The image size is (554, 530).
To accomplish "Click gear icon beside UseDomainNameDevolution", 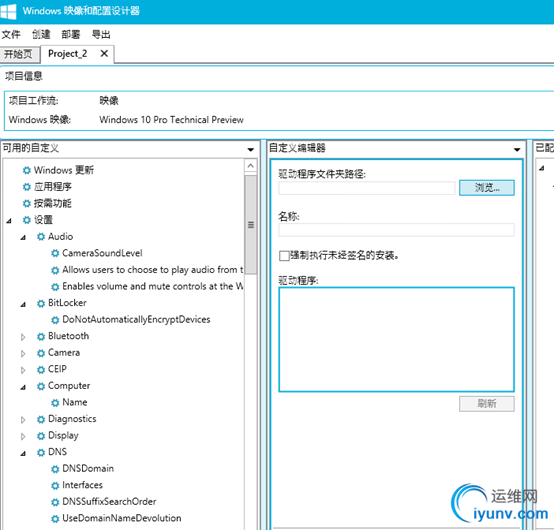I will tap(55, 518).
